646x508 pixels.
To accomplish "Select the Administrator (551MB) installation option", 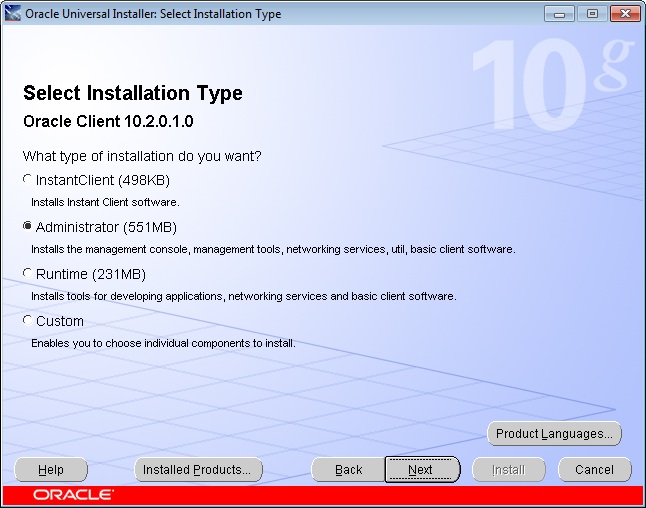I will pos(27,227).
